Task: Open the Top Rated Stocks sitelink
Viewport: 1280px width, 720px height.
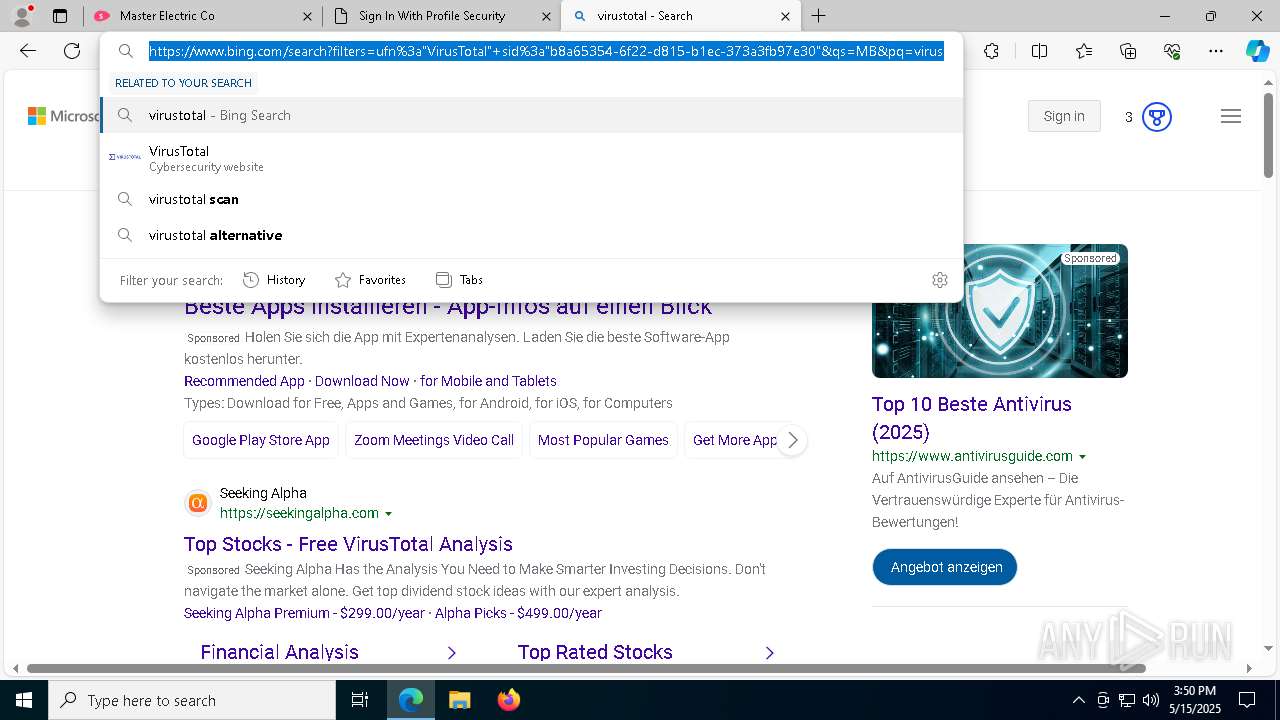Action: click(x=595, y=652)
